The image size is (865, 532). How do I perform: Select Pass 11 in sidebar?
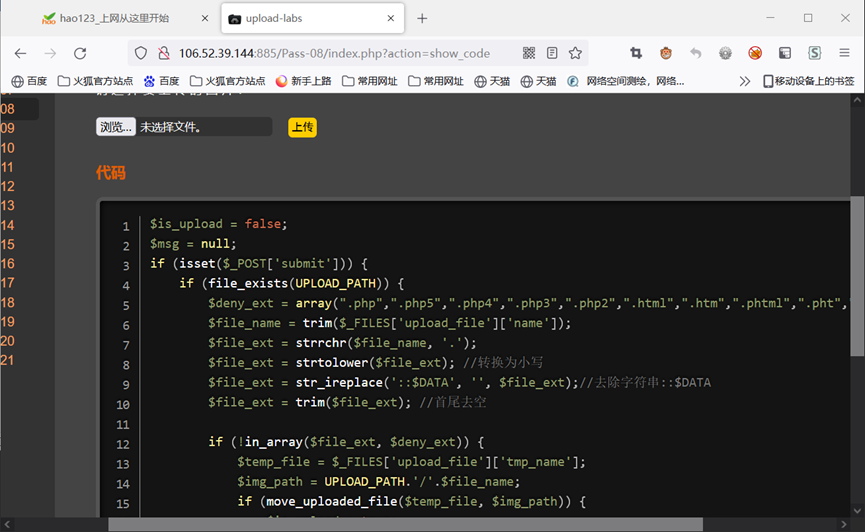[x=7, y=167]
